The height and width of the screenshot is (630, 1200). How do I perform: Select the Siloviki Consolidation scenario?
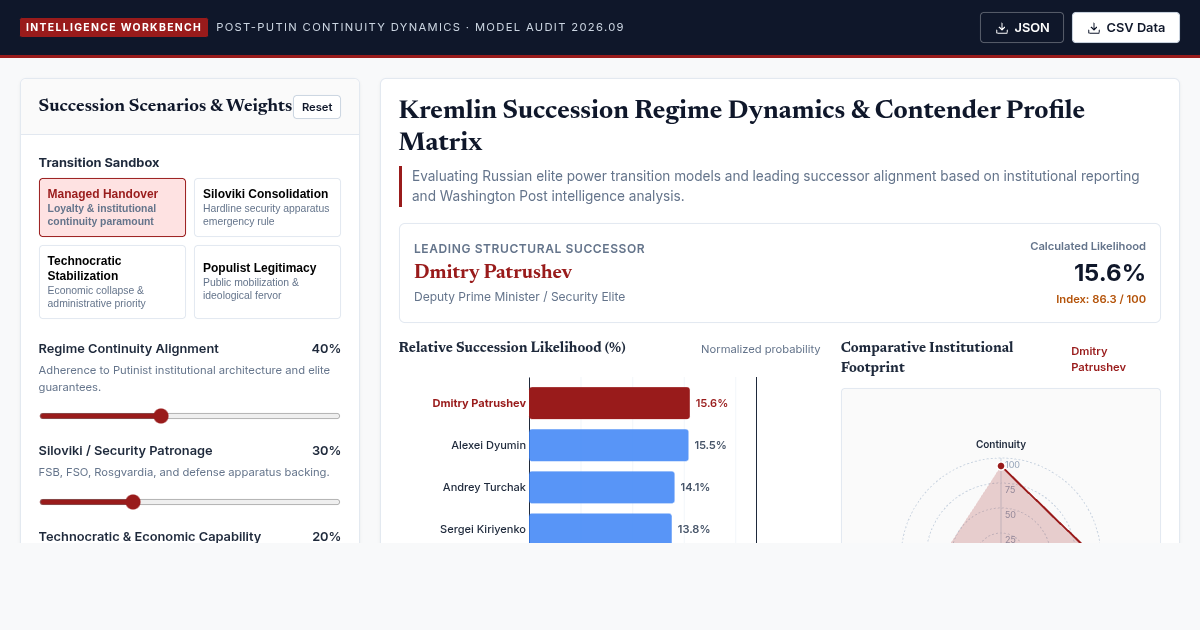[267, 207]
